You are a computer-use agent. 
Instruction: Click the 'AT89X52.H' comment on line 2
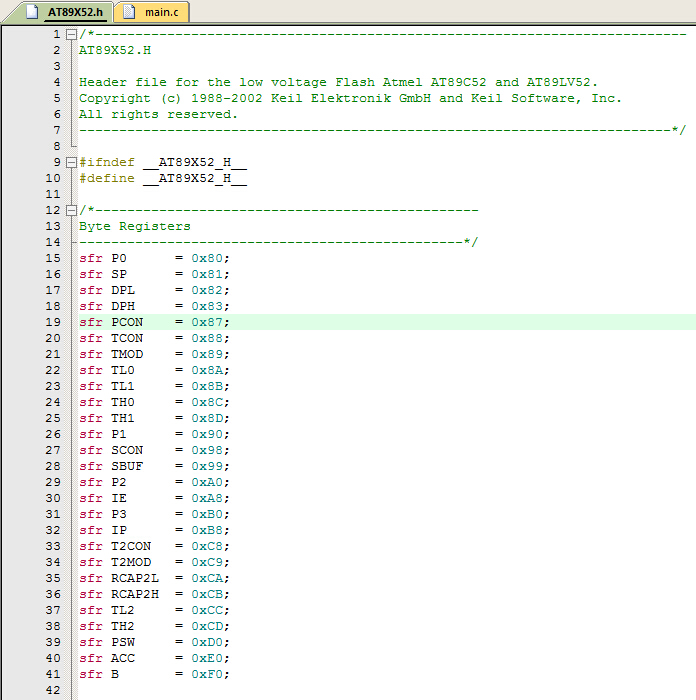(x=115, y=50)
